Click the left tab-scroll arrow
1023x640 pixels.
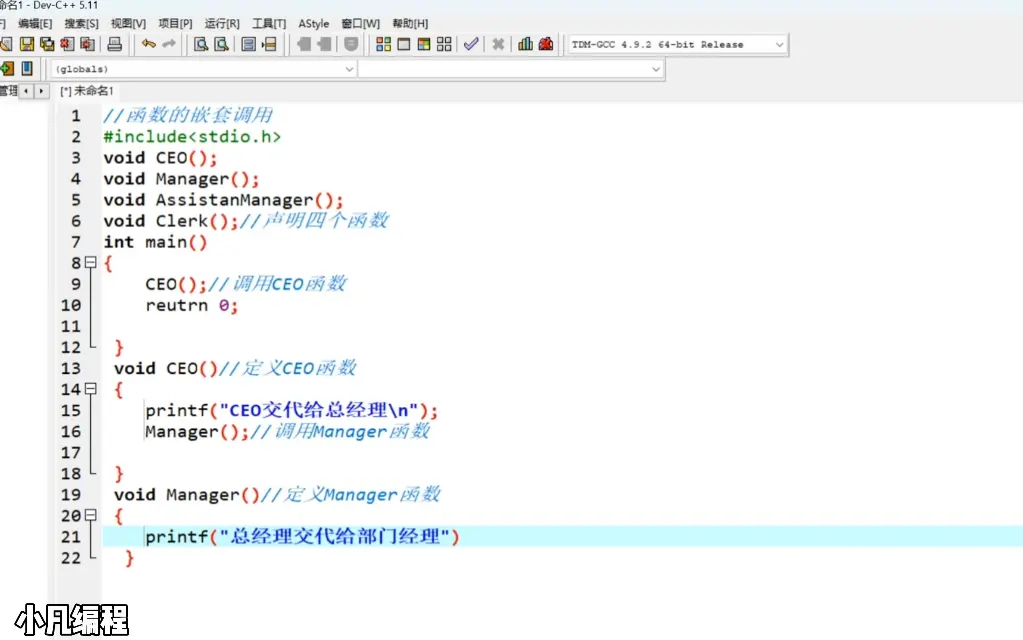[x=26, y=91]
